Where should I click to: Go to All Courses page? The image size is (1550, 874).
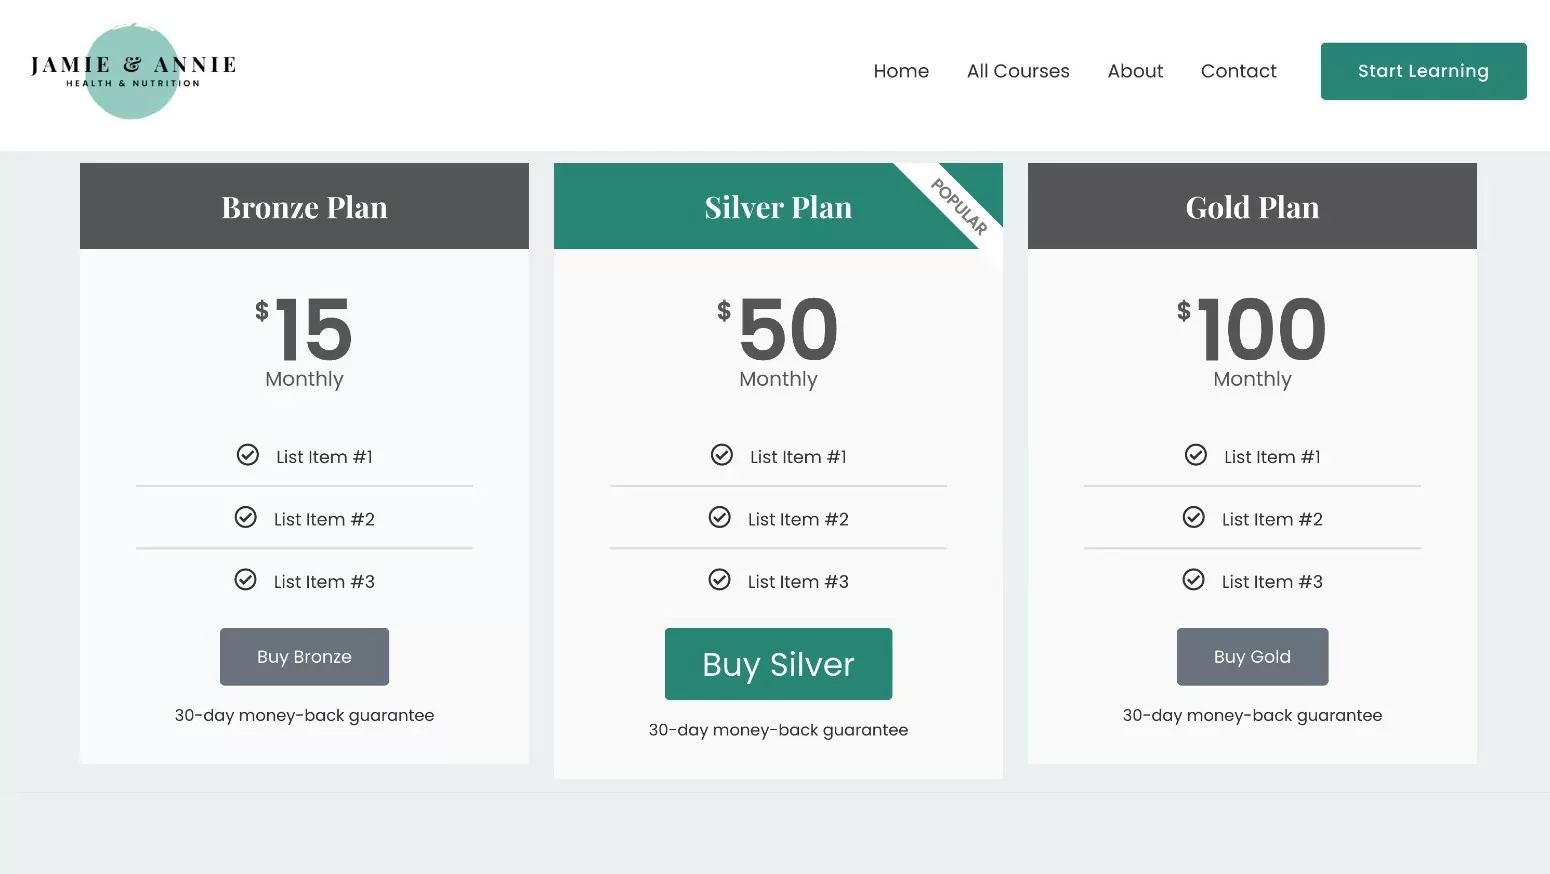[1018, 71]
